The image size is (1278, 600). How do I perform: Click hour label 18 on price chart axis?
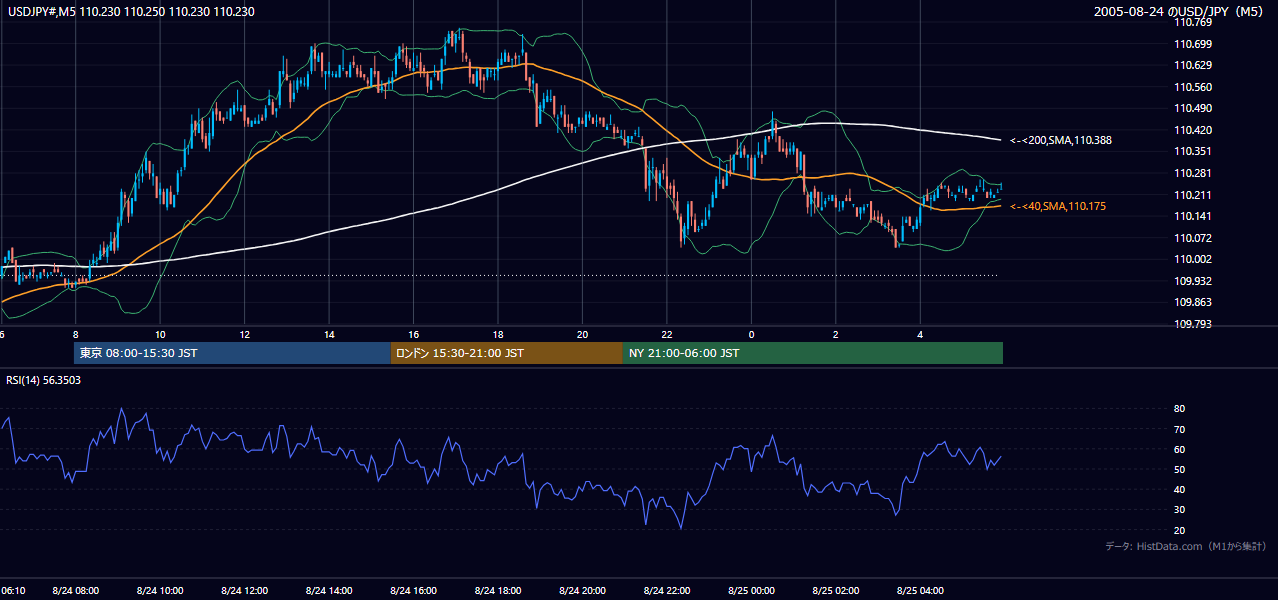point(498,335)
